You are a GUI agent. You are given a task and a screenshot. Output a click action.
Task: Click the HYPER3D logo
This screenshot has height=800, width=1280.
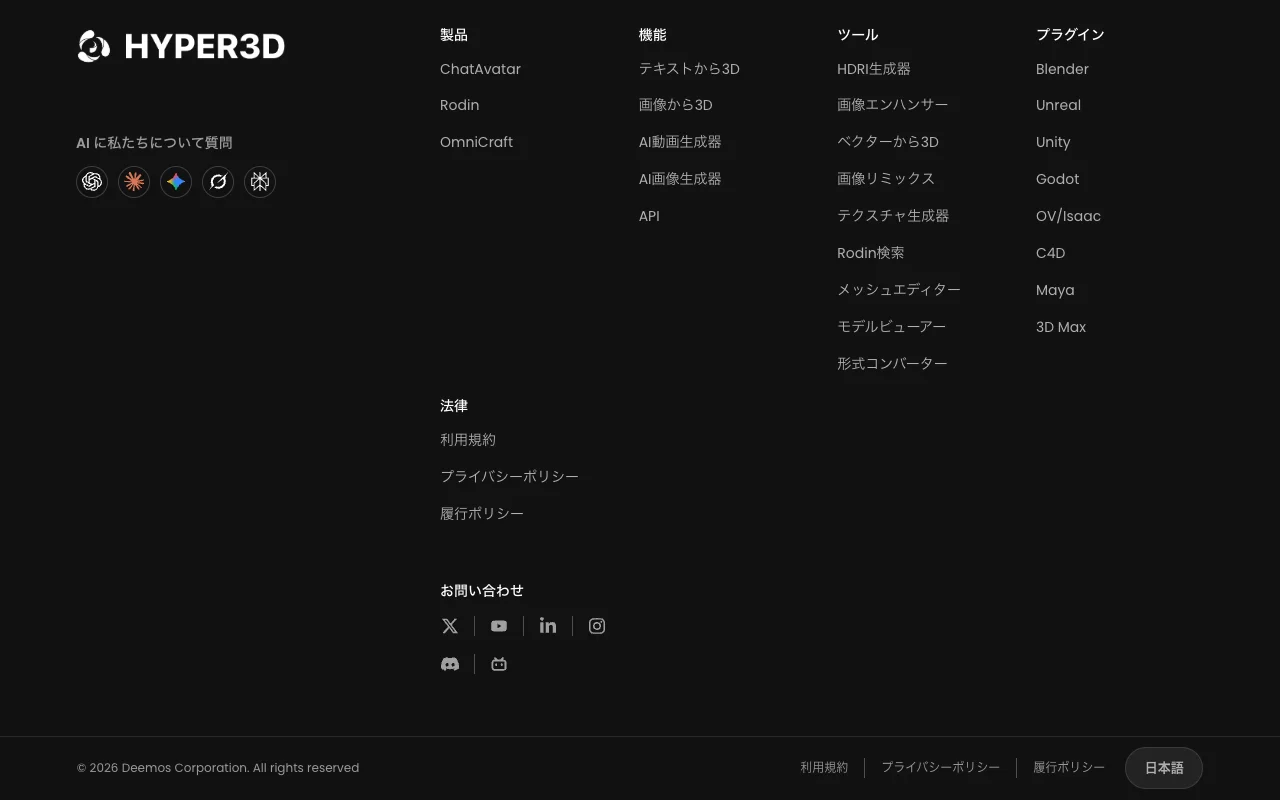(x=181, y=46)
